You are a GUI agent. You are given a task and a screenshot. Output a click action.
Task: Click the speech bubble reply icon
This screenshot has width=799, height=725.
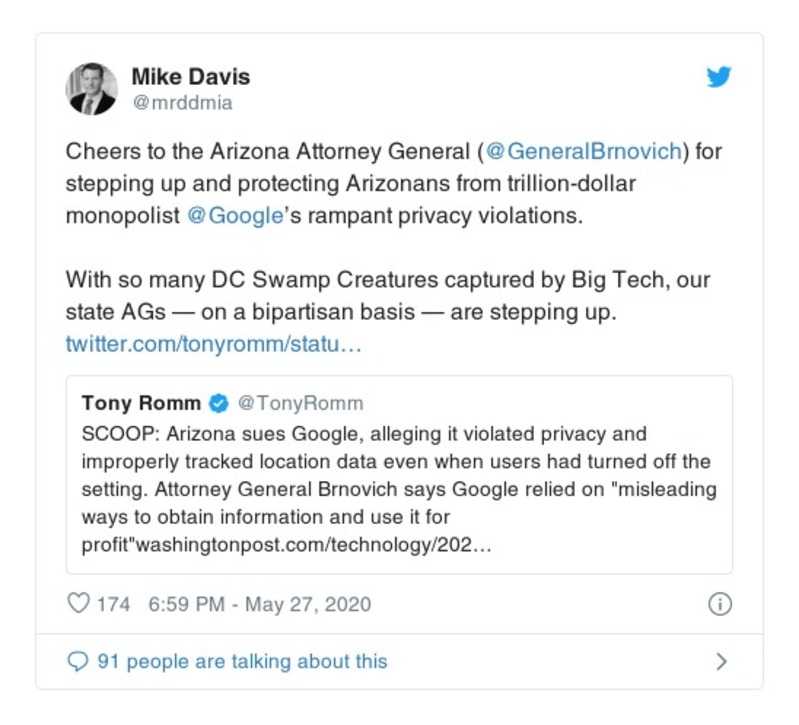coord(77,661)
